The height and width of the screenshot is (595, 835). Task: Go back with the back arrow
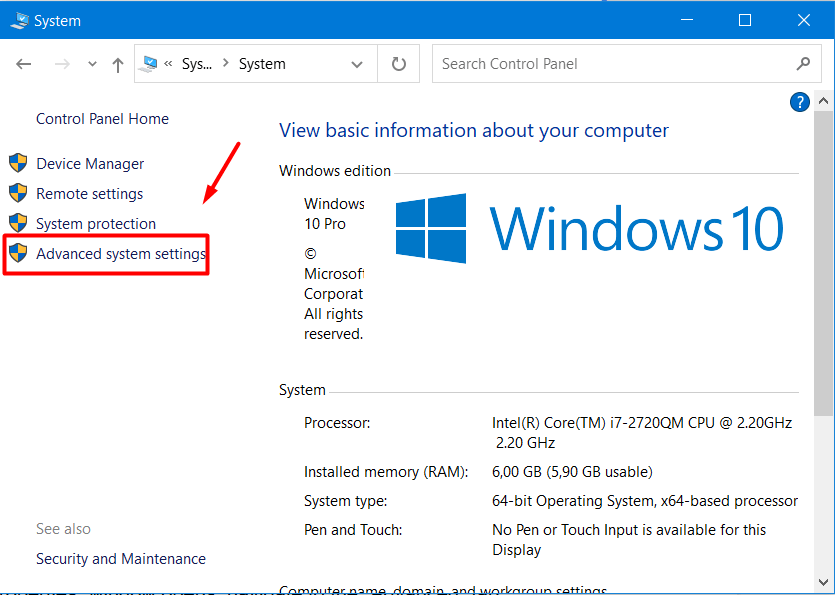23,64
